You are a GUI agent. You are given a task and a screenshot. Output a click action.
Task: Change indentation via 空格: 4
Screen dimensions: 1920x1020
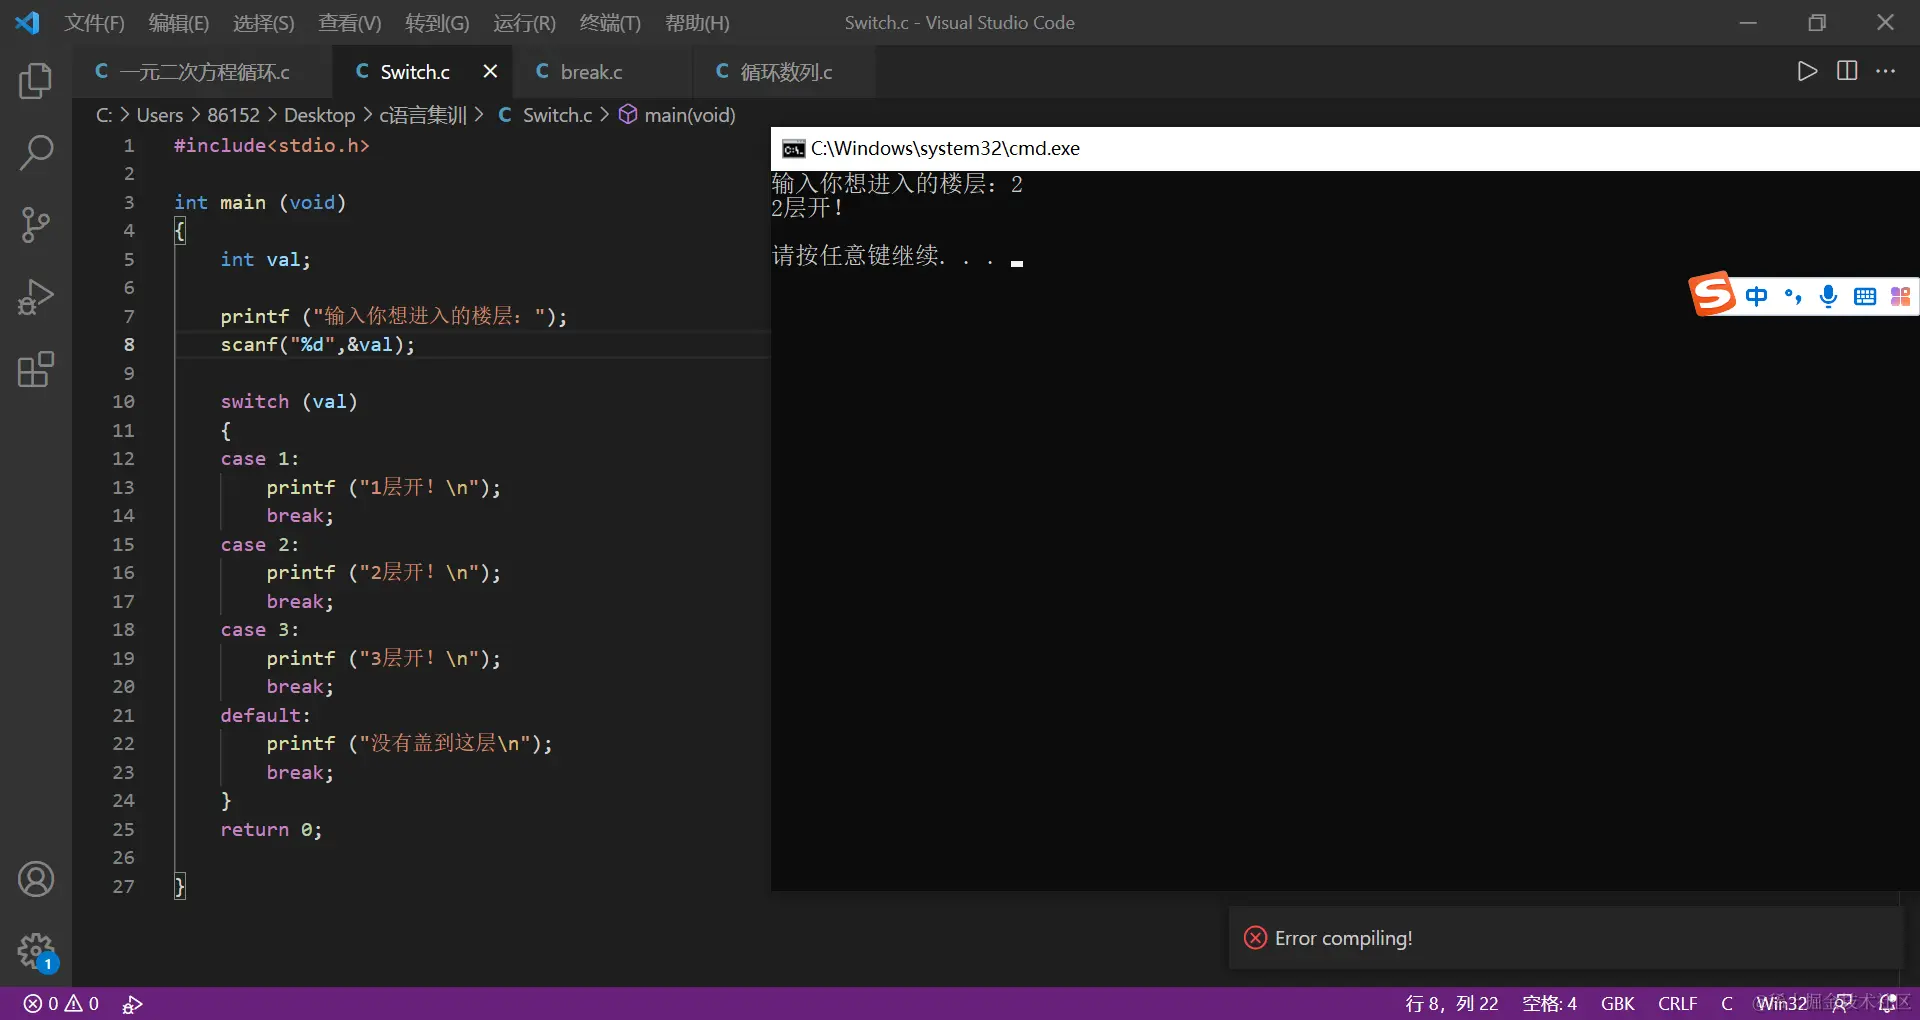[x=1549, y=1003]
